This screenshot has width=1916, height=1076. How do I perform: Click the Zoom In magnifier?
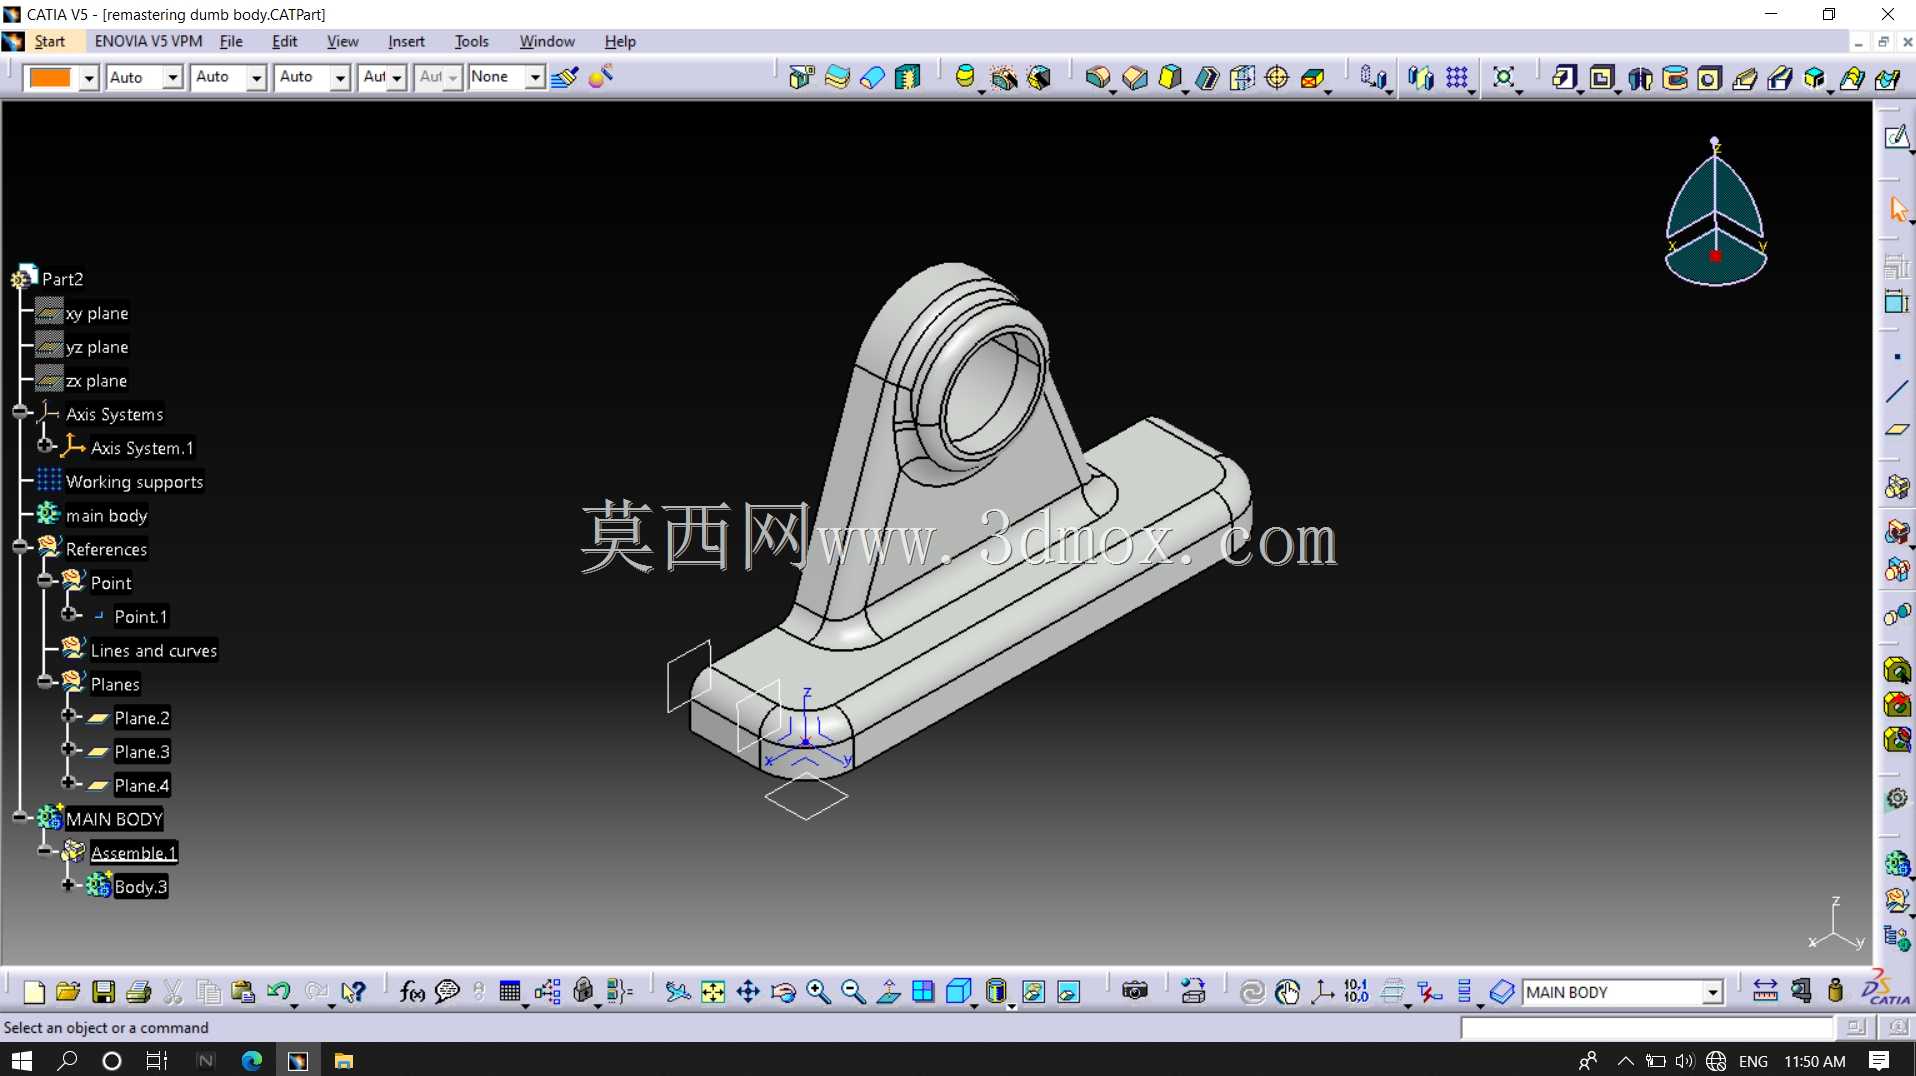click(818, 991)
